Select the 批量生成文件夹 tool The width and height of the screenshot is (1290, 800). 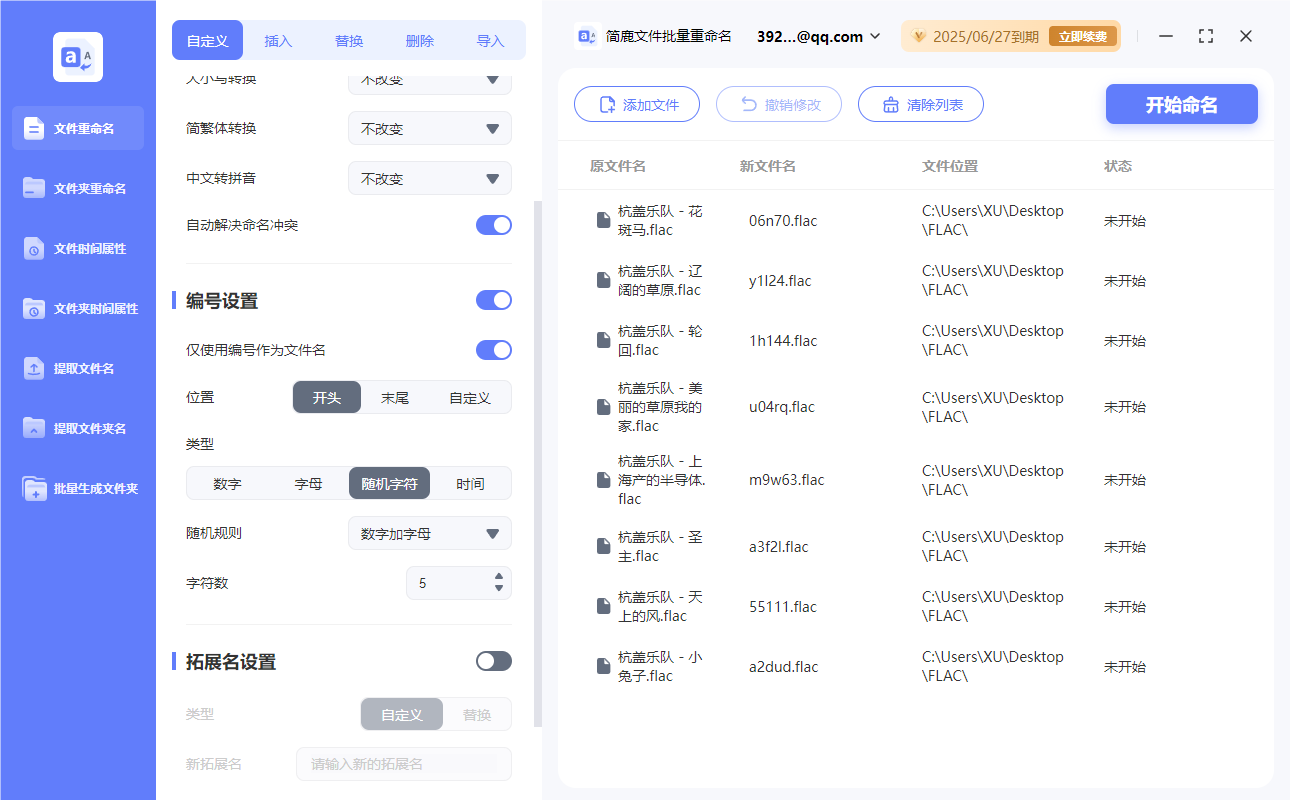(78, 488)
